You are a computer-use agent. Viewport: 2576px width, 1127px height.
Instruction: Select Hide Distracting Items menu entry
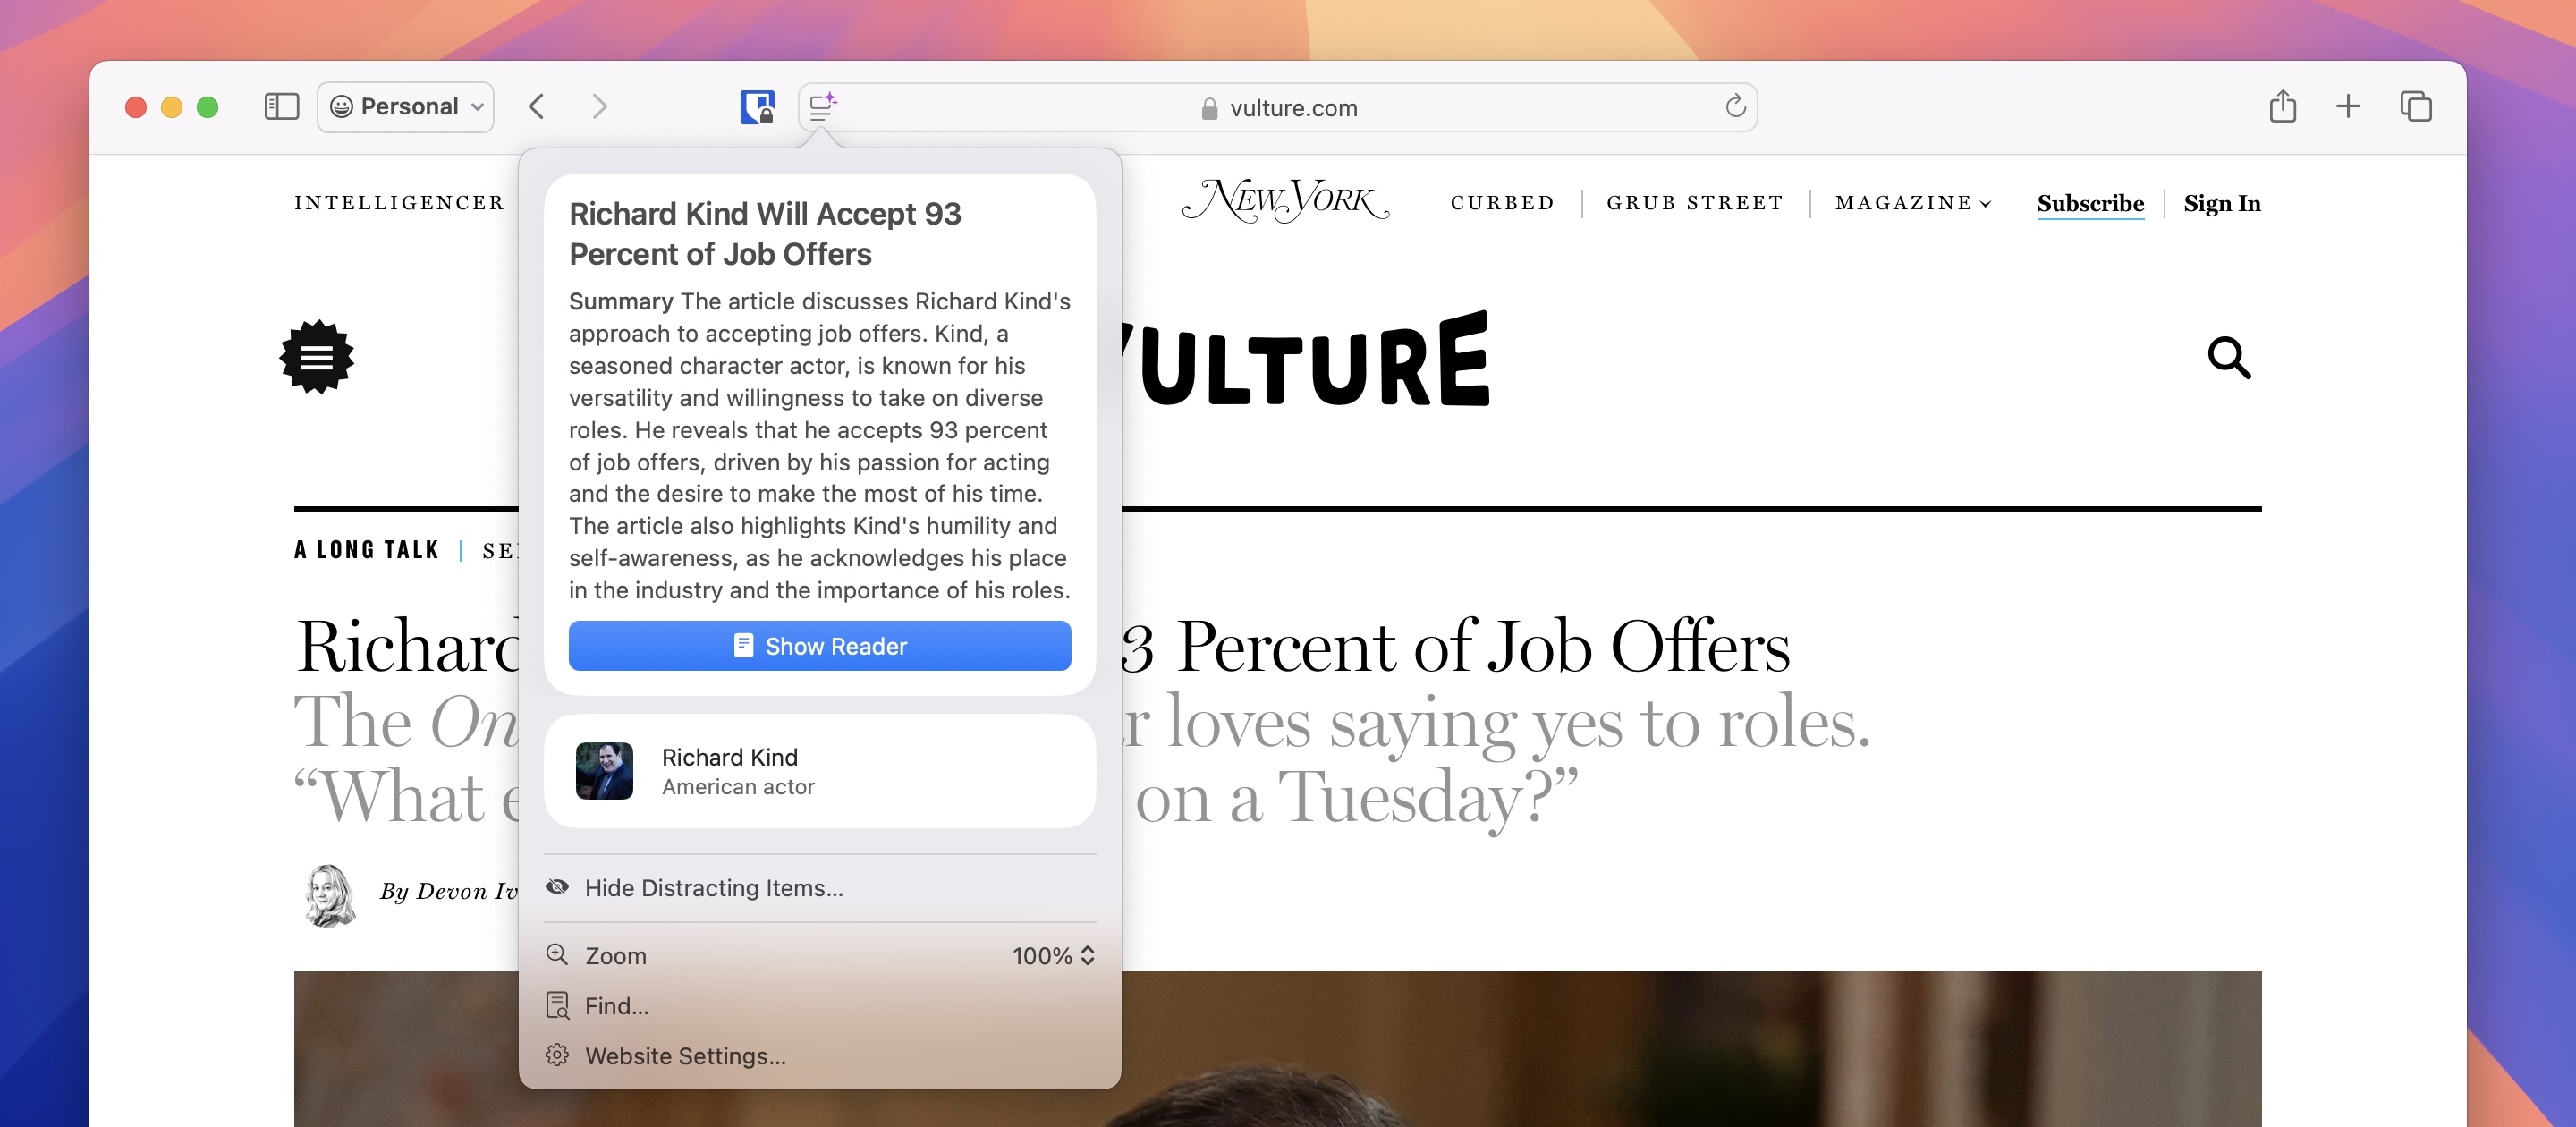click(820, 888)
